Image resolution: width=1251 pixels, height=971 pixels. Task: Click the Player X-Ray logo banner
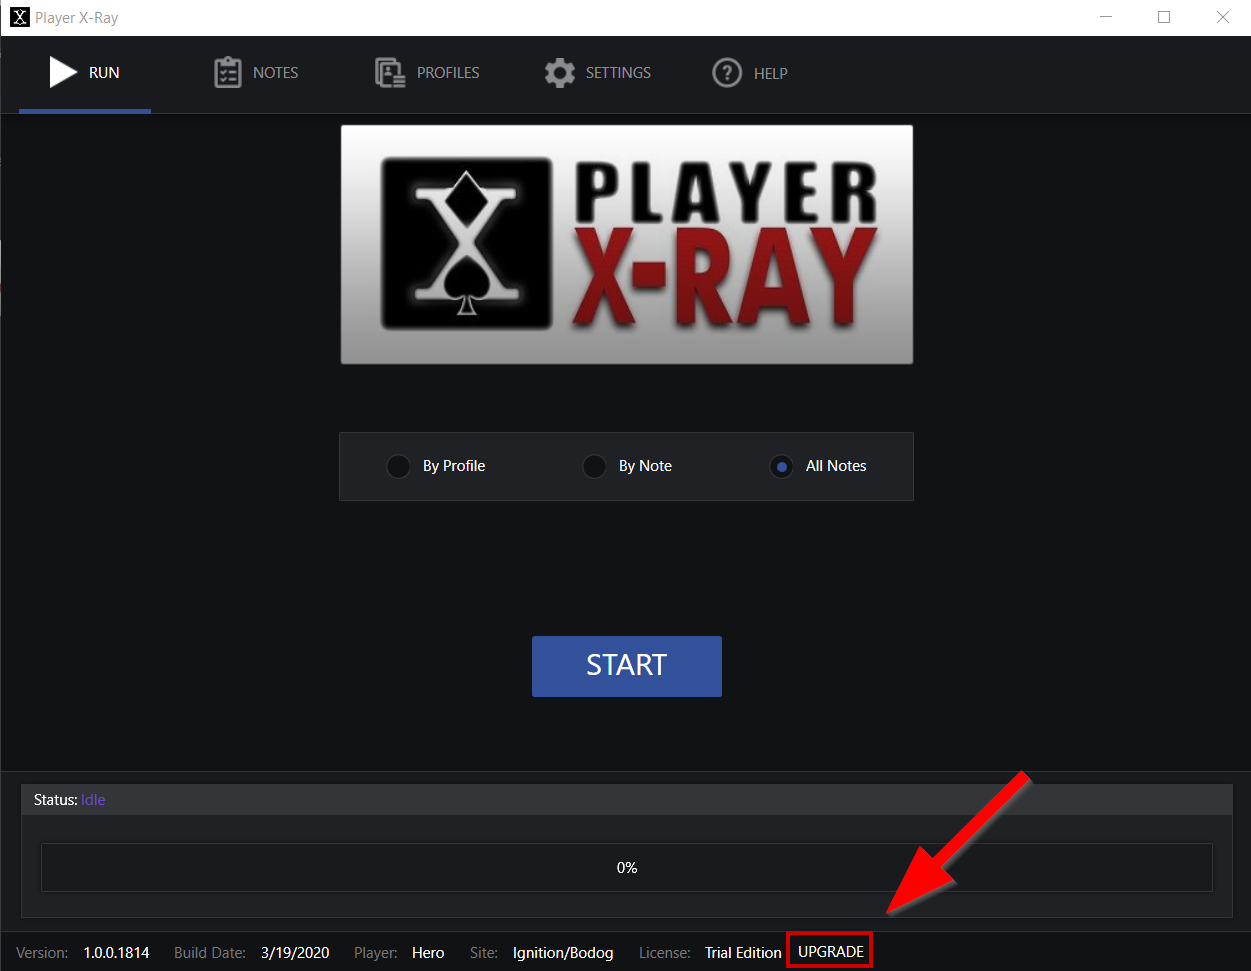coord(627,244)
